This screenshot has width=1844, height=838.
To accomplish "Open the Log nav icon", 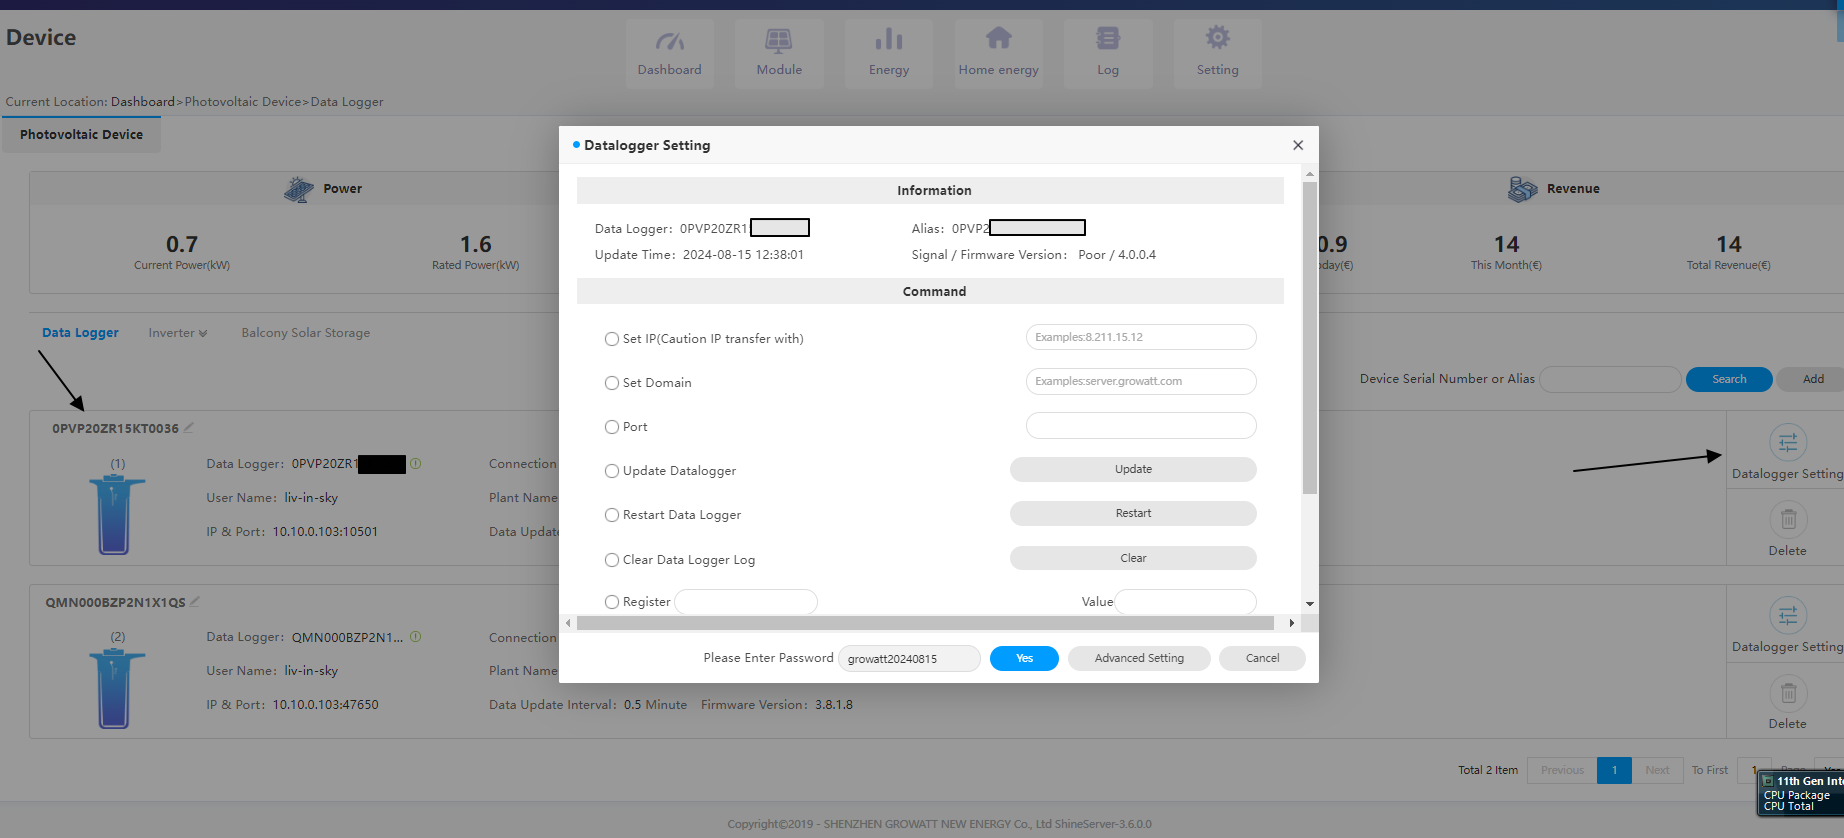I will pyautogui.click(x=1108, y=39).
